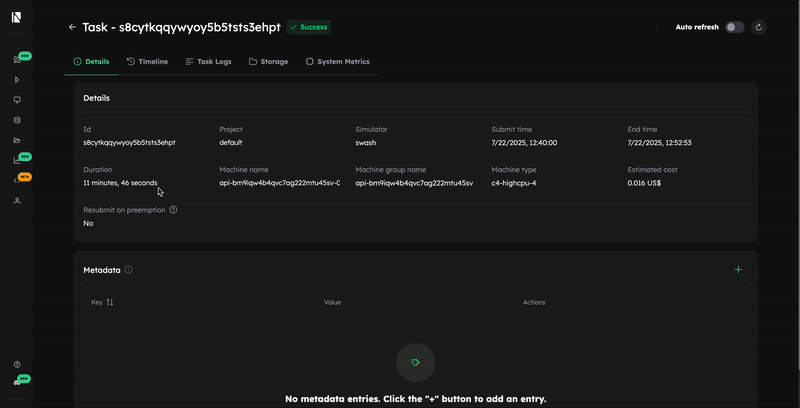Viewport: 800px width, 408px height.
Task: Add metadata entry with plus button
Action: [738, 270]
